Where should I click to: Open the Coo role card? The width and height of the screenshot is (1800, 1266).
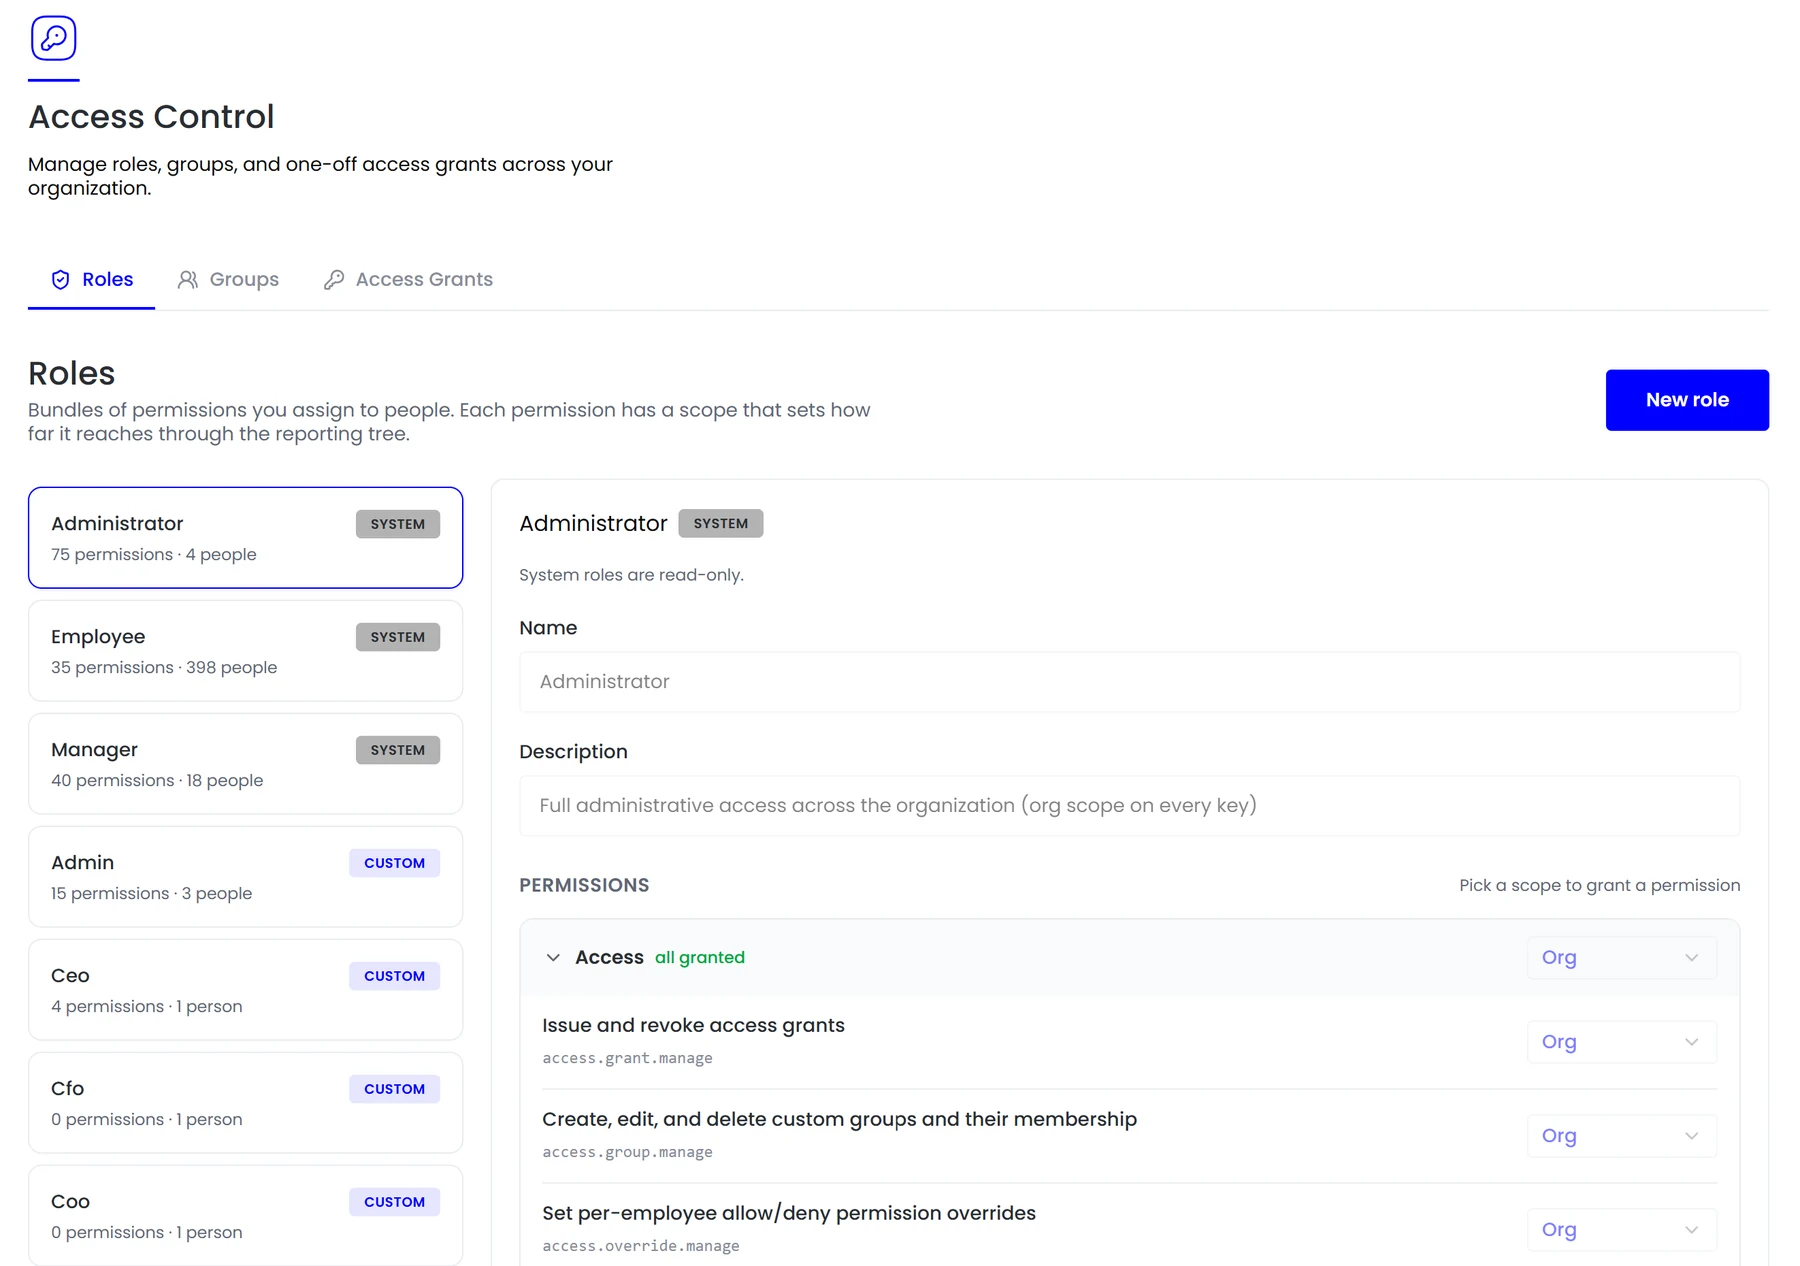point(245,1215)
